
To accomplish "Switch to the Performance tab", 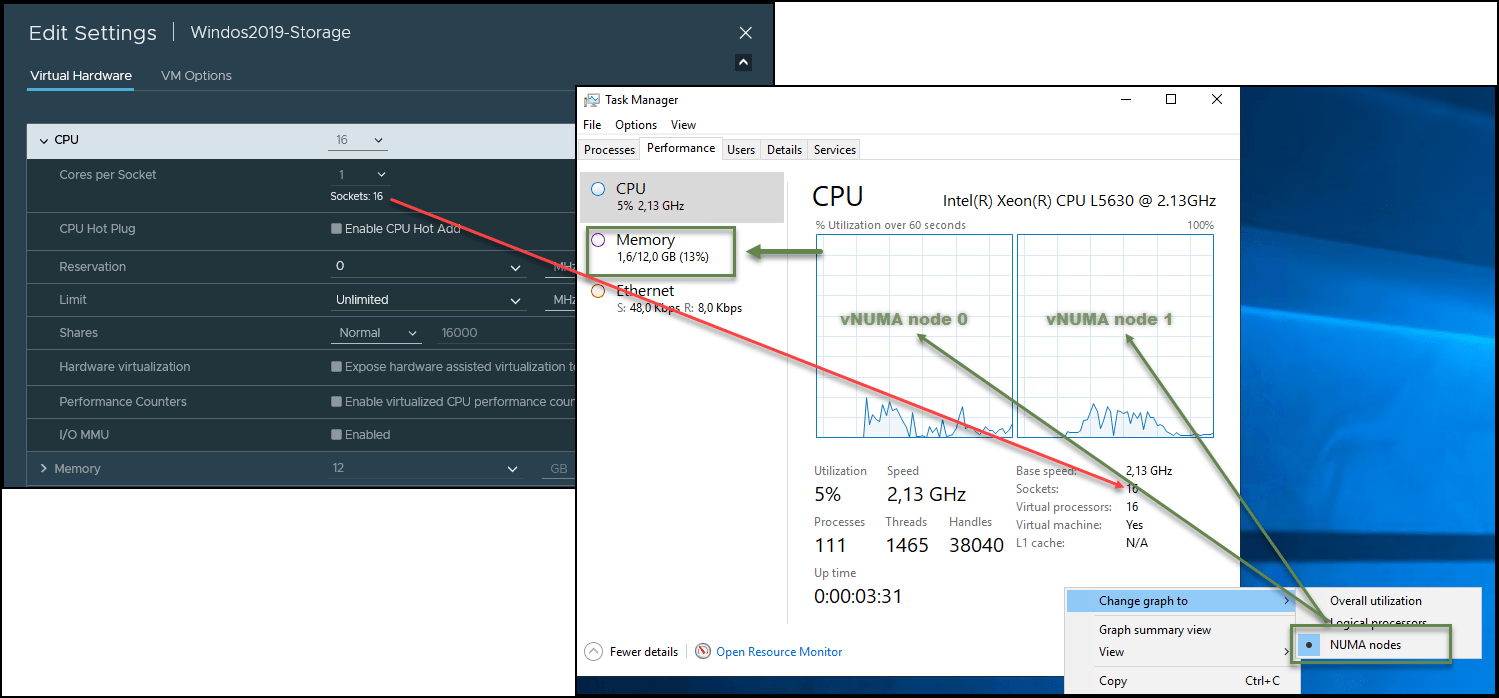I will coord(681,148).
